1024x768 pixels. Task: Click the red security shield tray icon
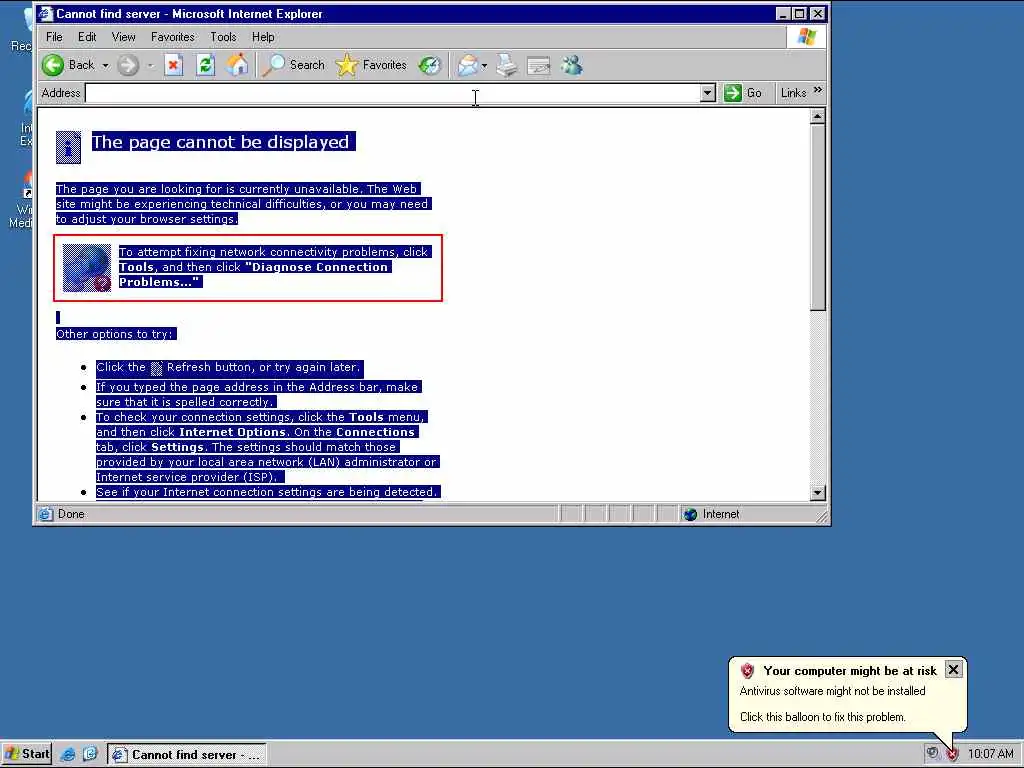953,754
